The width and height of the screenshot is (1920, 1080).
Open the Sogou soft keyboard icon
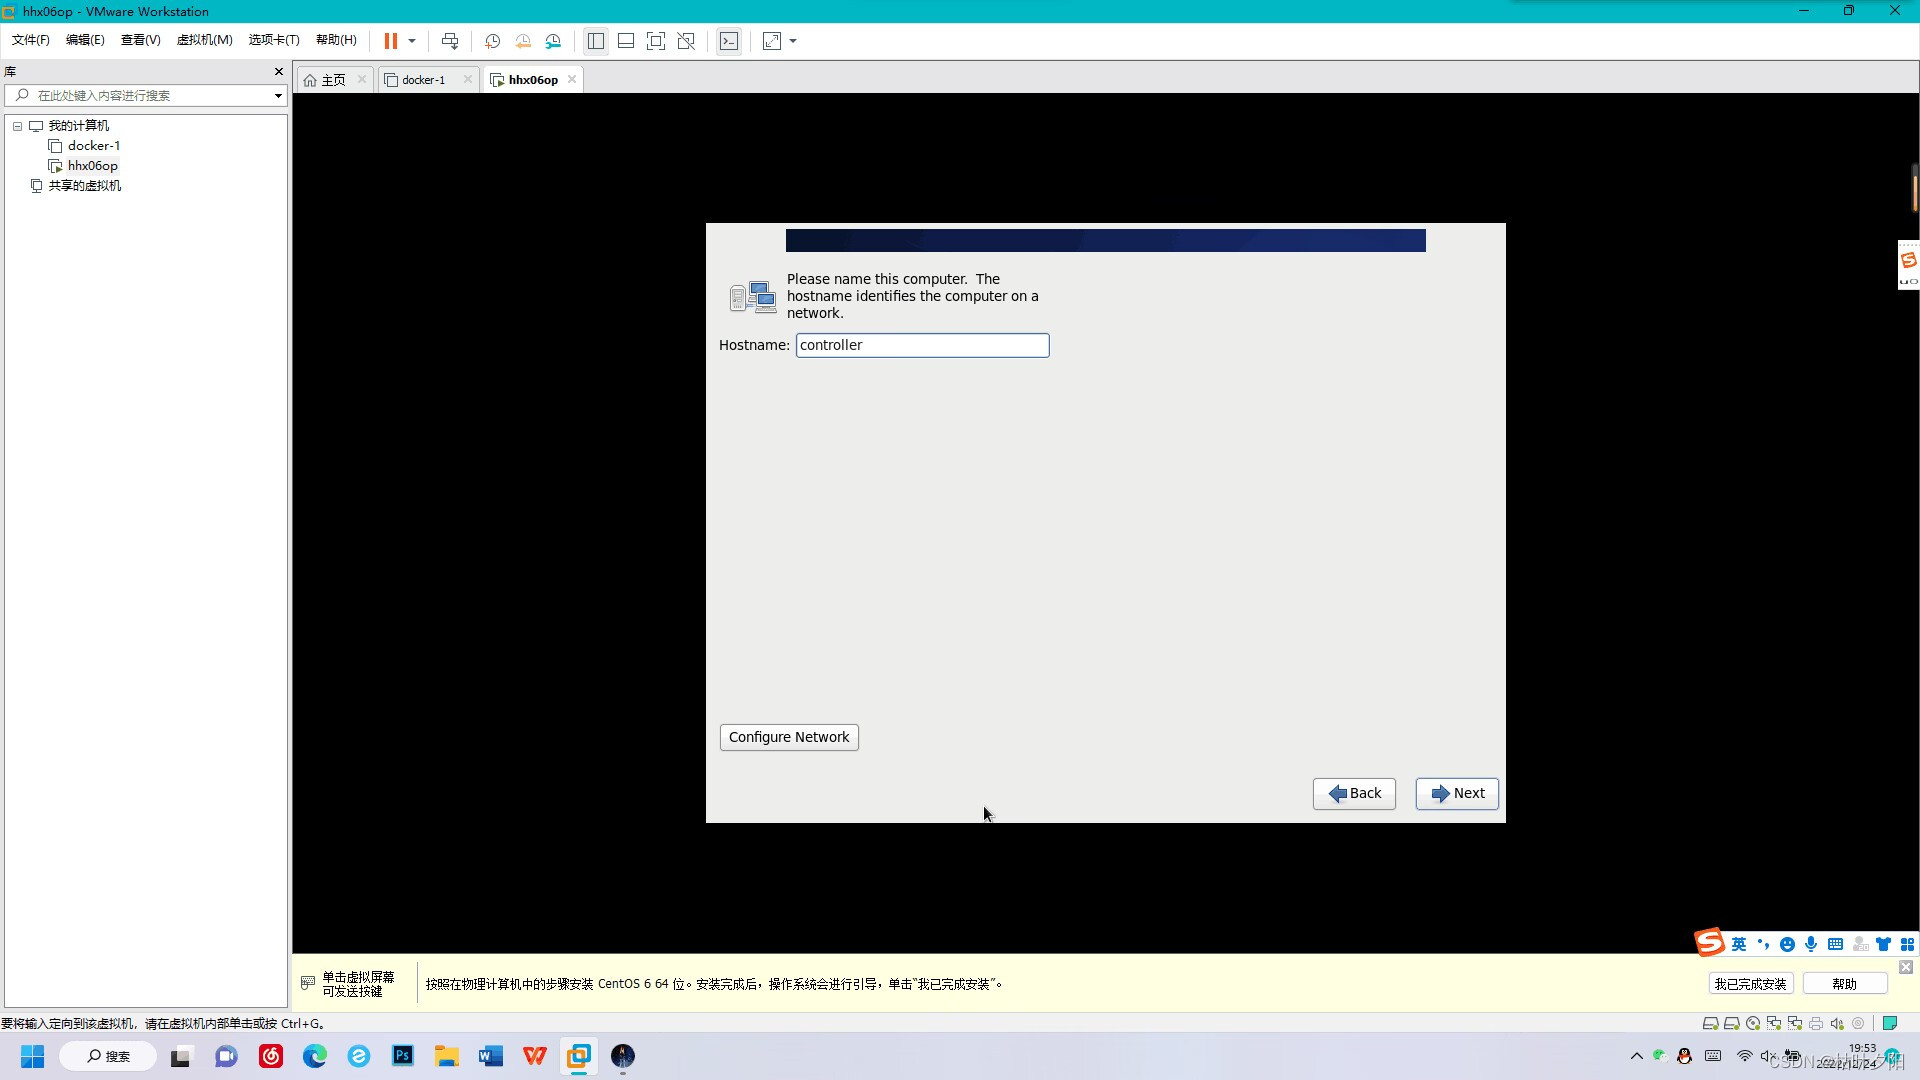pyautogui.click(x=1837, y=944)
